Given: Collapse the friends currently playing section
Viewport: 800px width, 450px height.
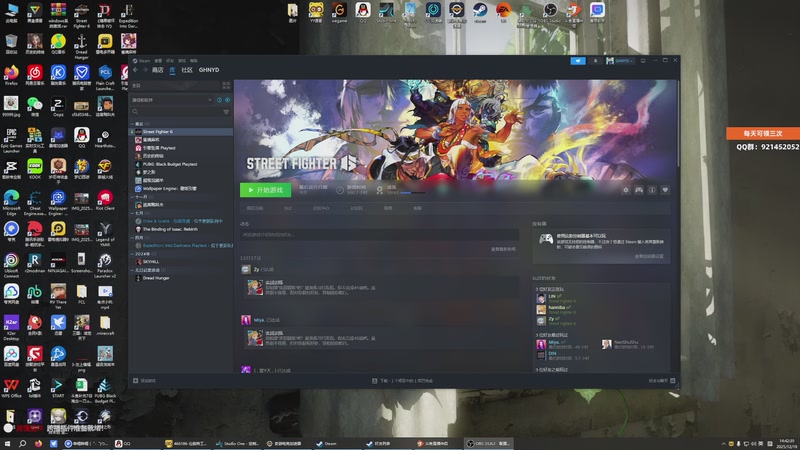Looking at the screenshot, I should pos(549,289).
